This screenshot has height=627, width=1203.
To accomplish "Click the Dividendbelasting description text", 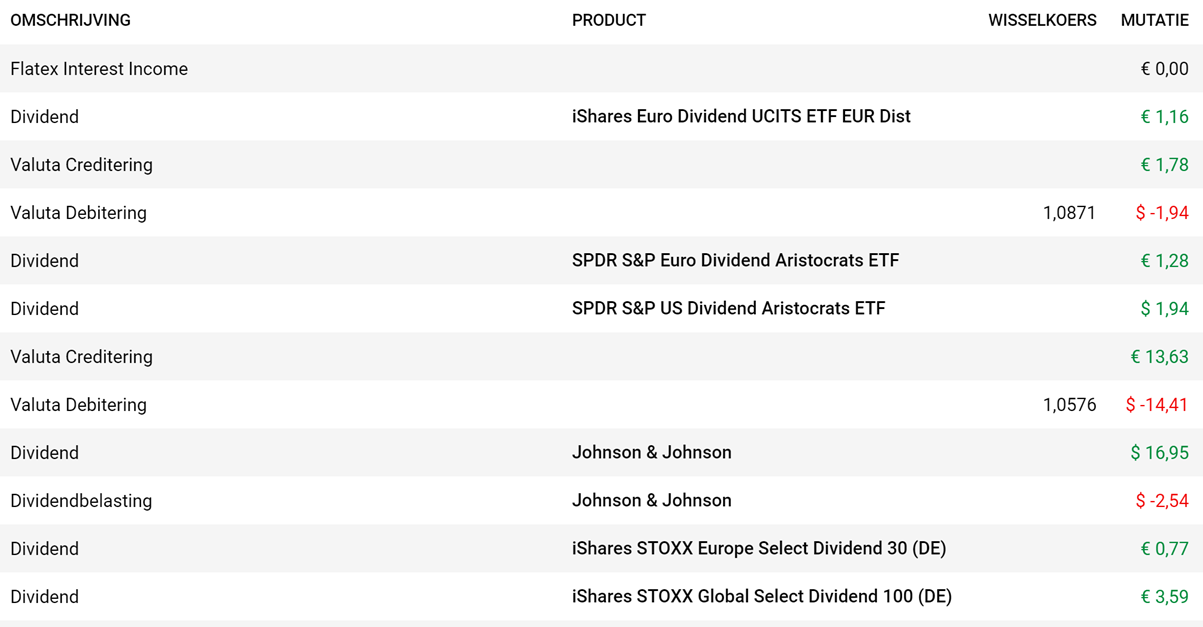I will [x=81, y=501].
